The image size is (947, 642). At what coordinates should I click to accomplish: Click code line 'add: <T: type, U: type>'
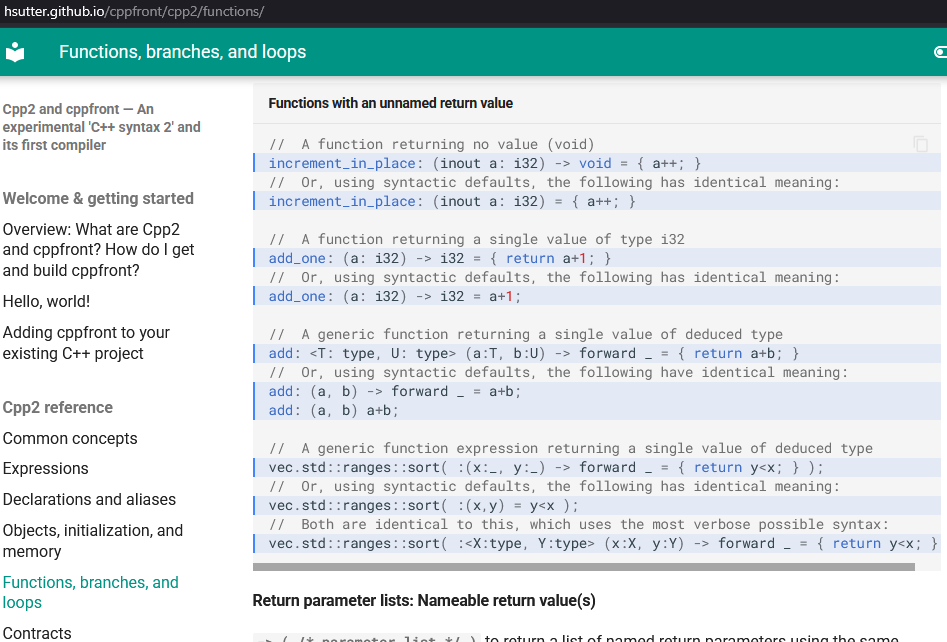click(x=534, y=353)
